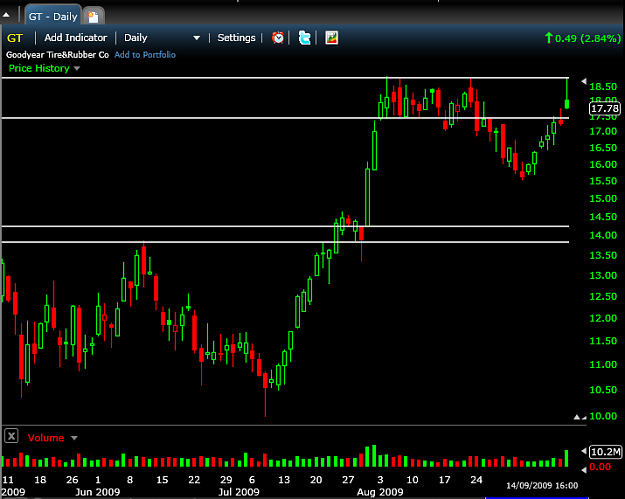Click the Jun 2009 date axis label
Image resolution: width=625 pixels, height=499 pixels.
(x=98, y=492)
